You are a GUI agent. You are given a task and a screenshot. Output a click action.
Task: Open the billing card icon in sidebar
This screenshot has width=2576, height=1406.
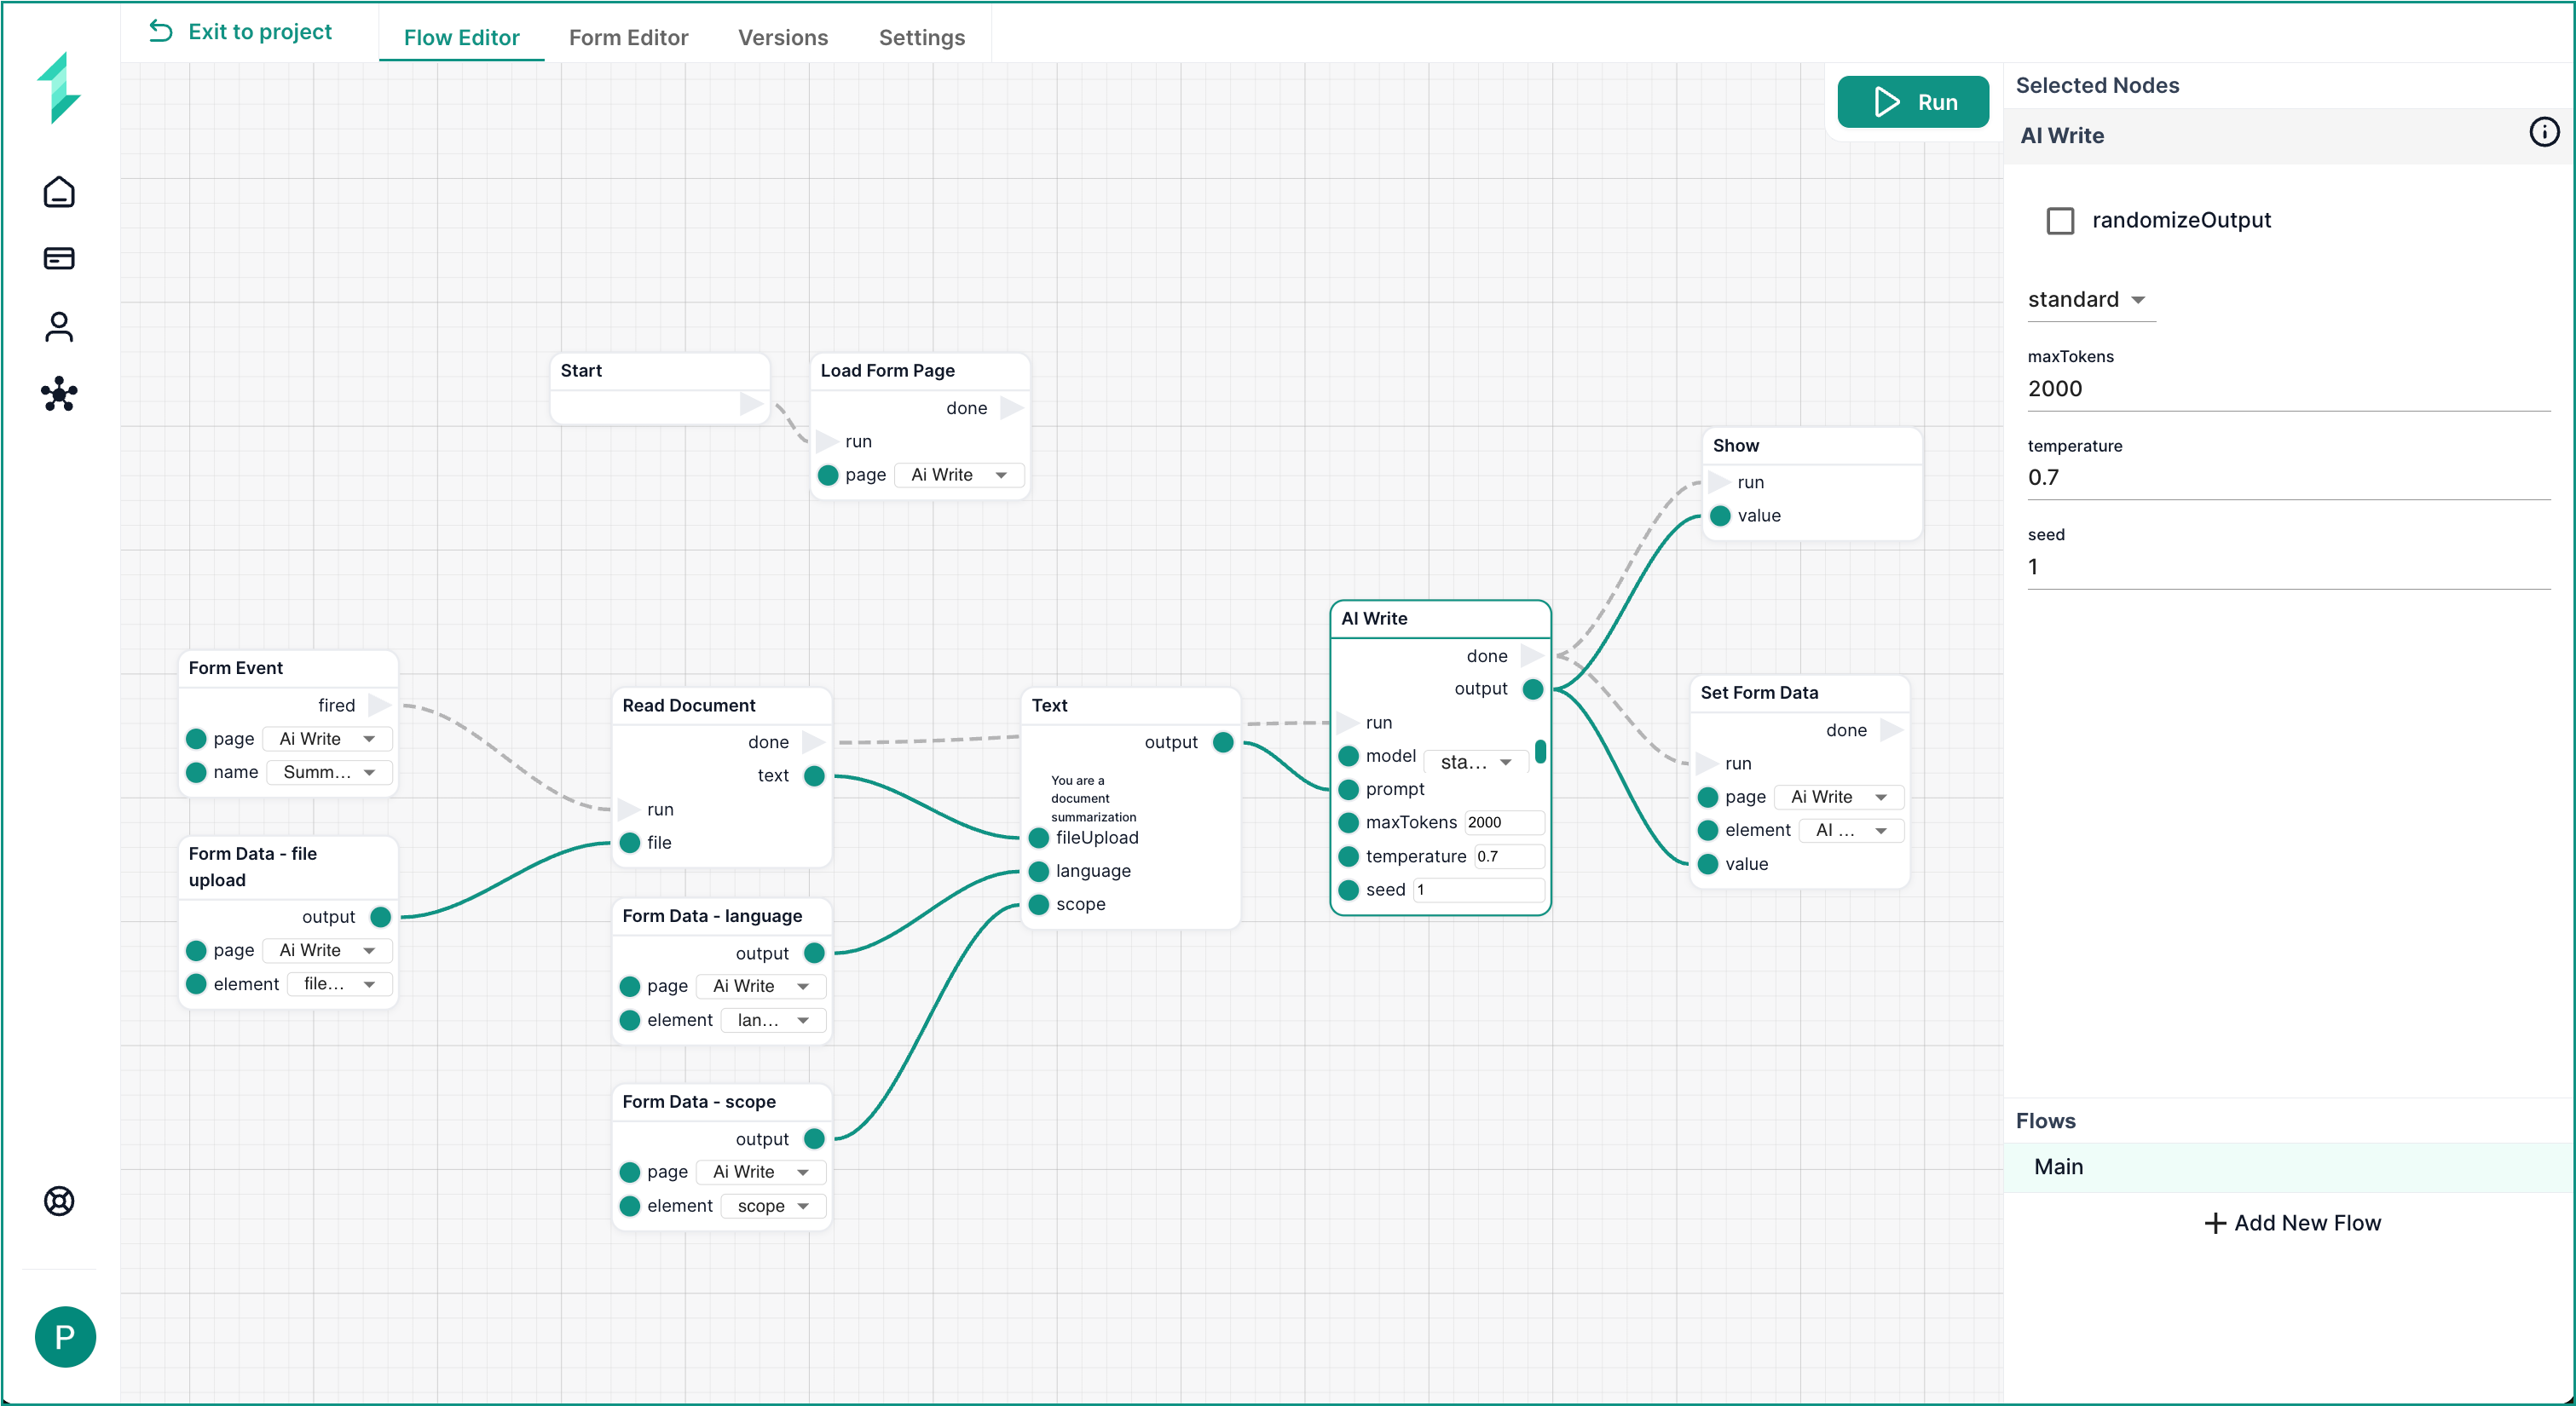pyautogui.click(x=59, y=259)
